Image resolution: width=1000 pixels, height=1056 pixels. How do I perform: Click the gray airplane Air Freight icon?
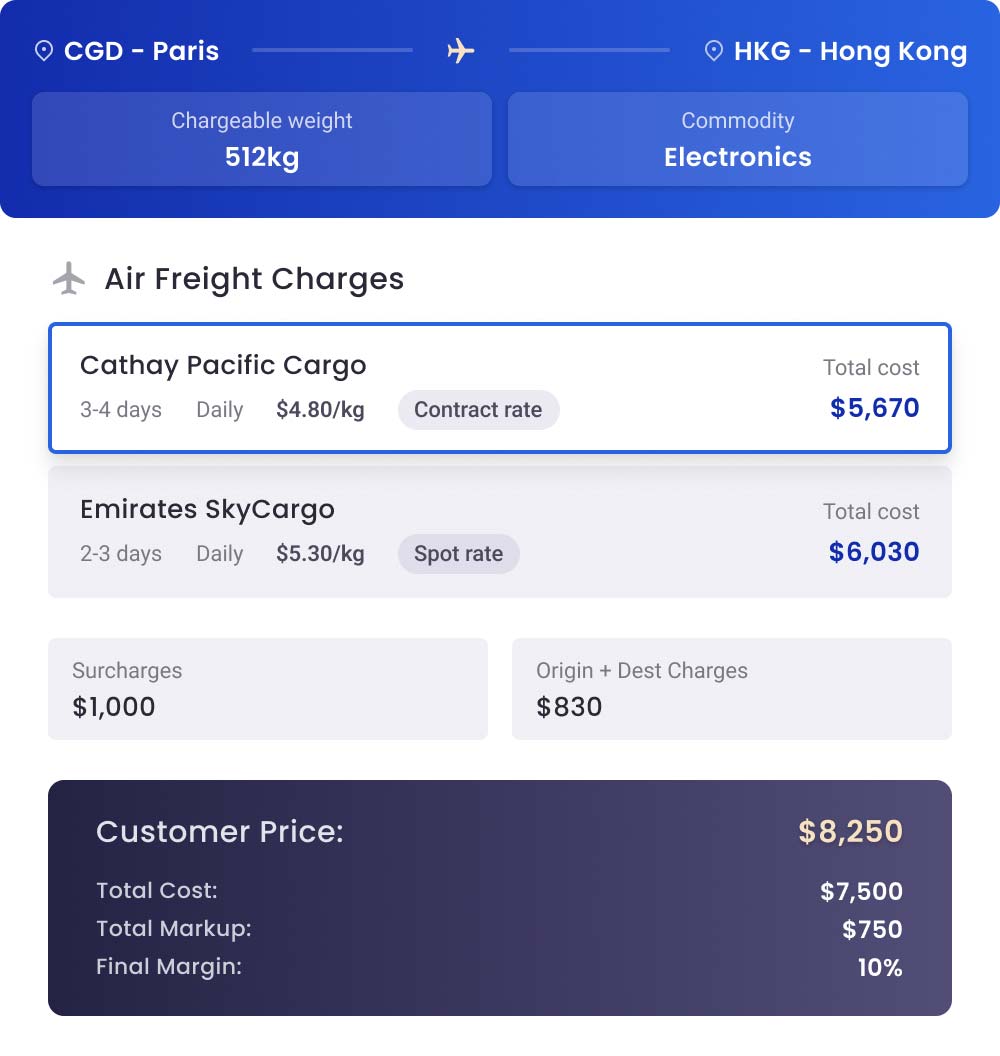pyautogui.click(x=69, y=278)
